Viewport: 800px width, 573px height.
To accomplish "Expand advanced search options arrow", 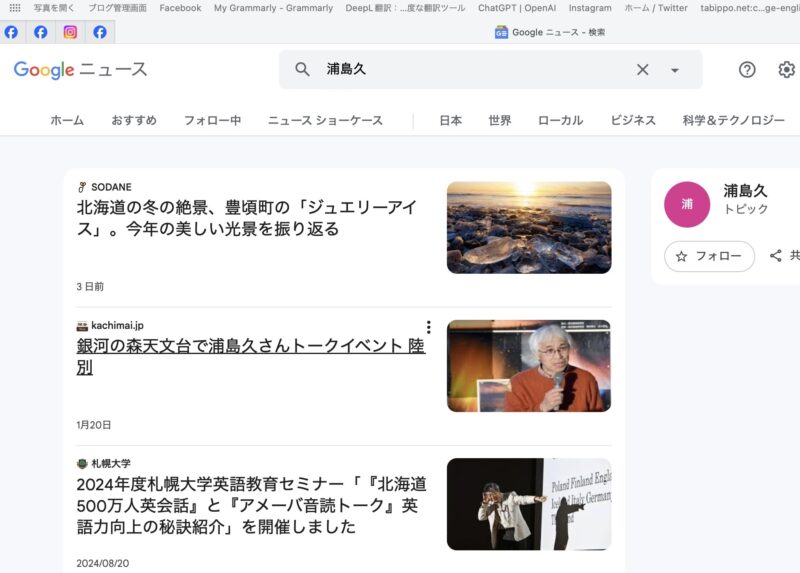I will 674,70.
